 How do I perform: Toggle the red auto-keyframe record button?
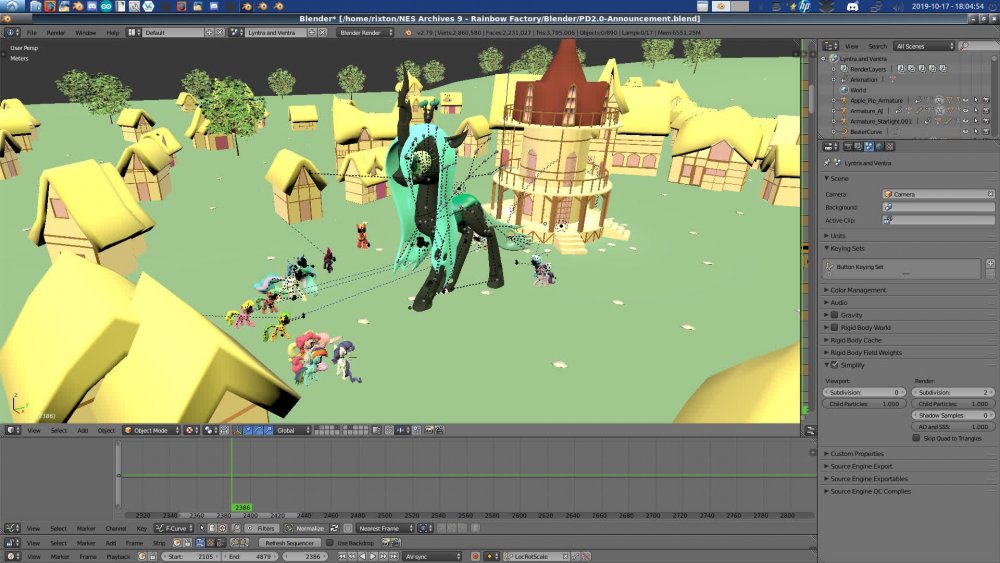475,557
